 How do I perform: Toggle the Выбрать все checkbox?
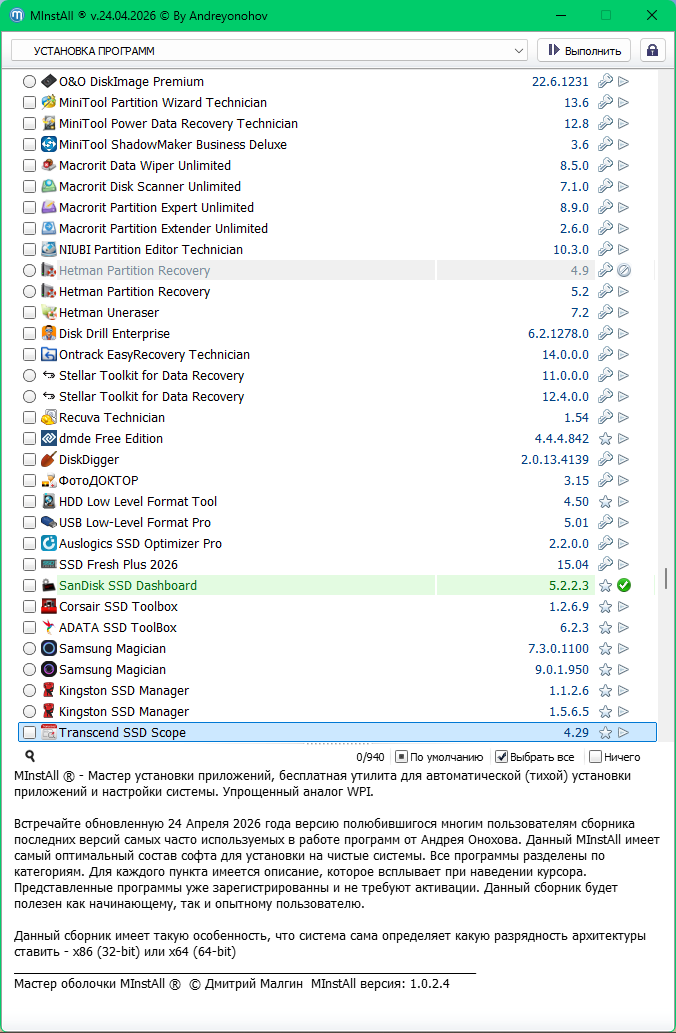click(x=502, y=757)
